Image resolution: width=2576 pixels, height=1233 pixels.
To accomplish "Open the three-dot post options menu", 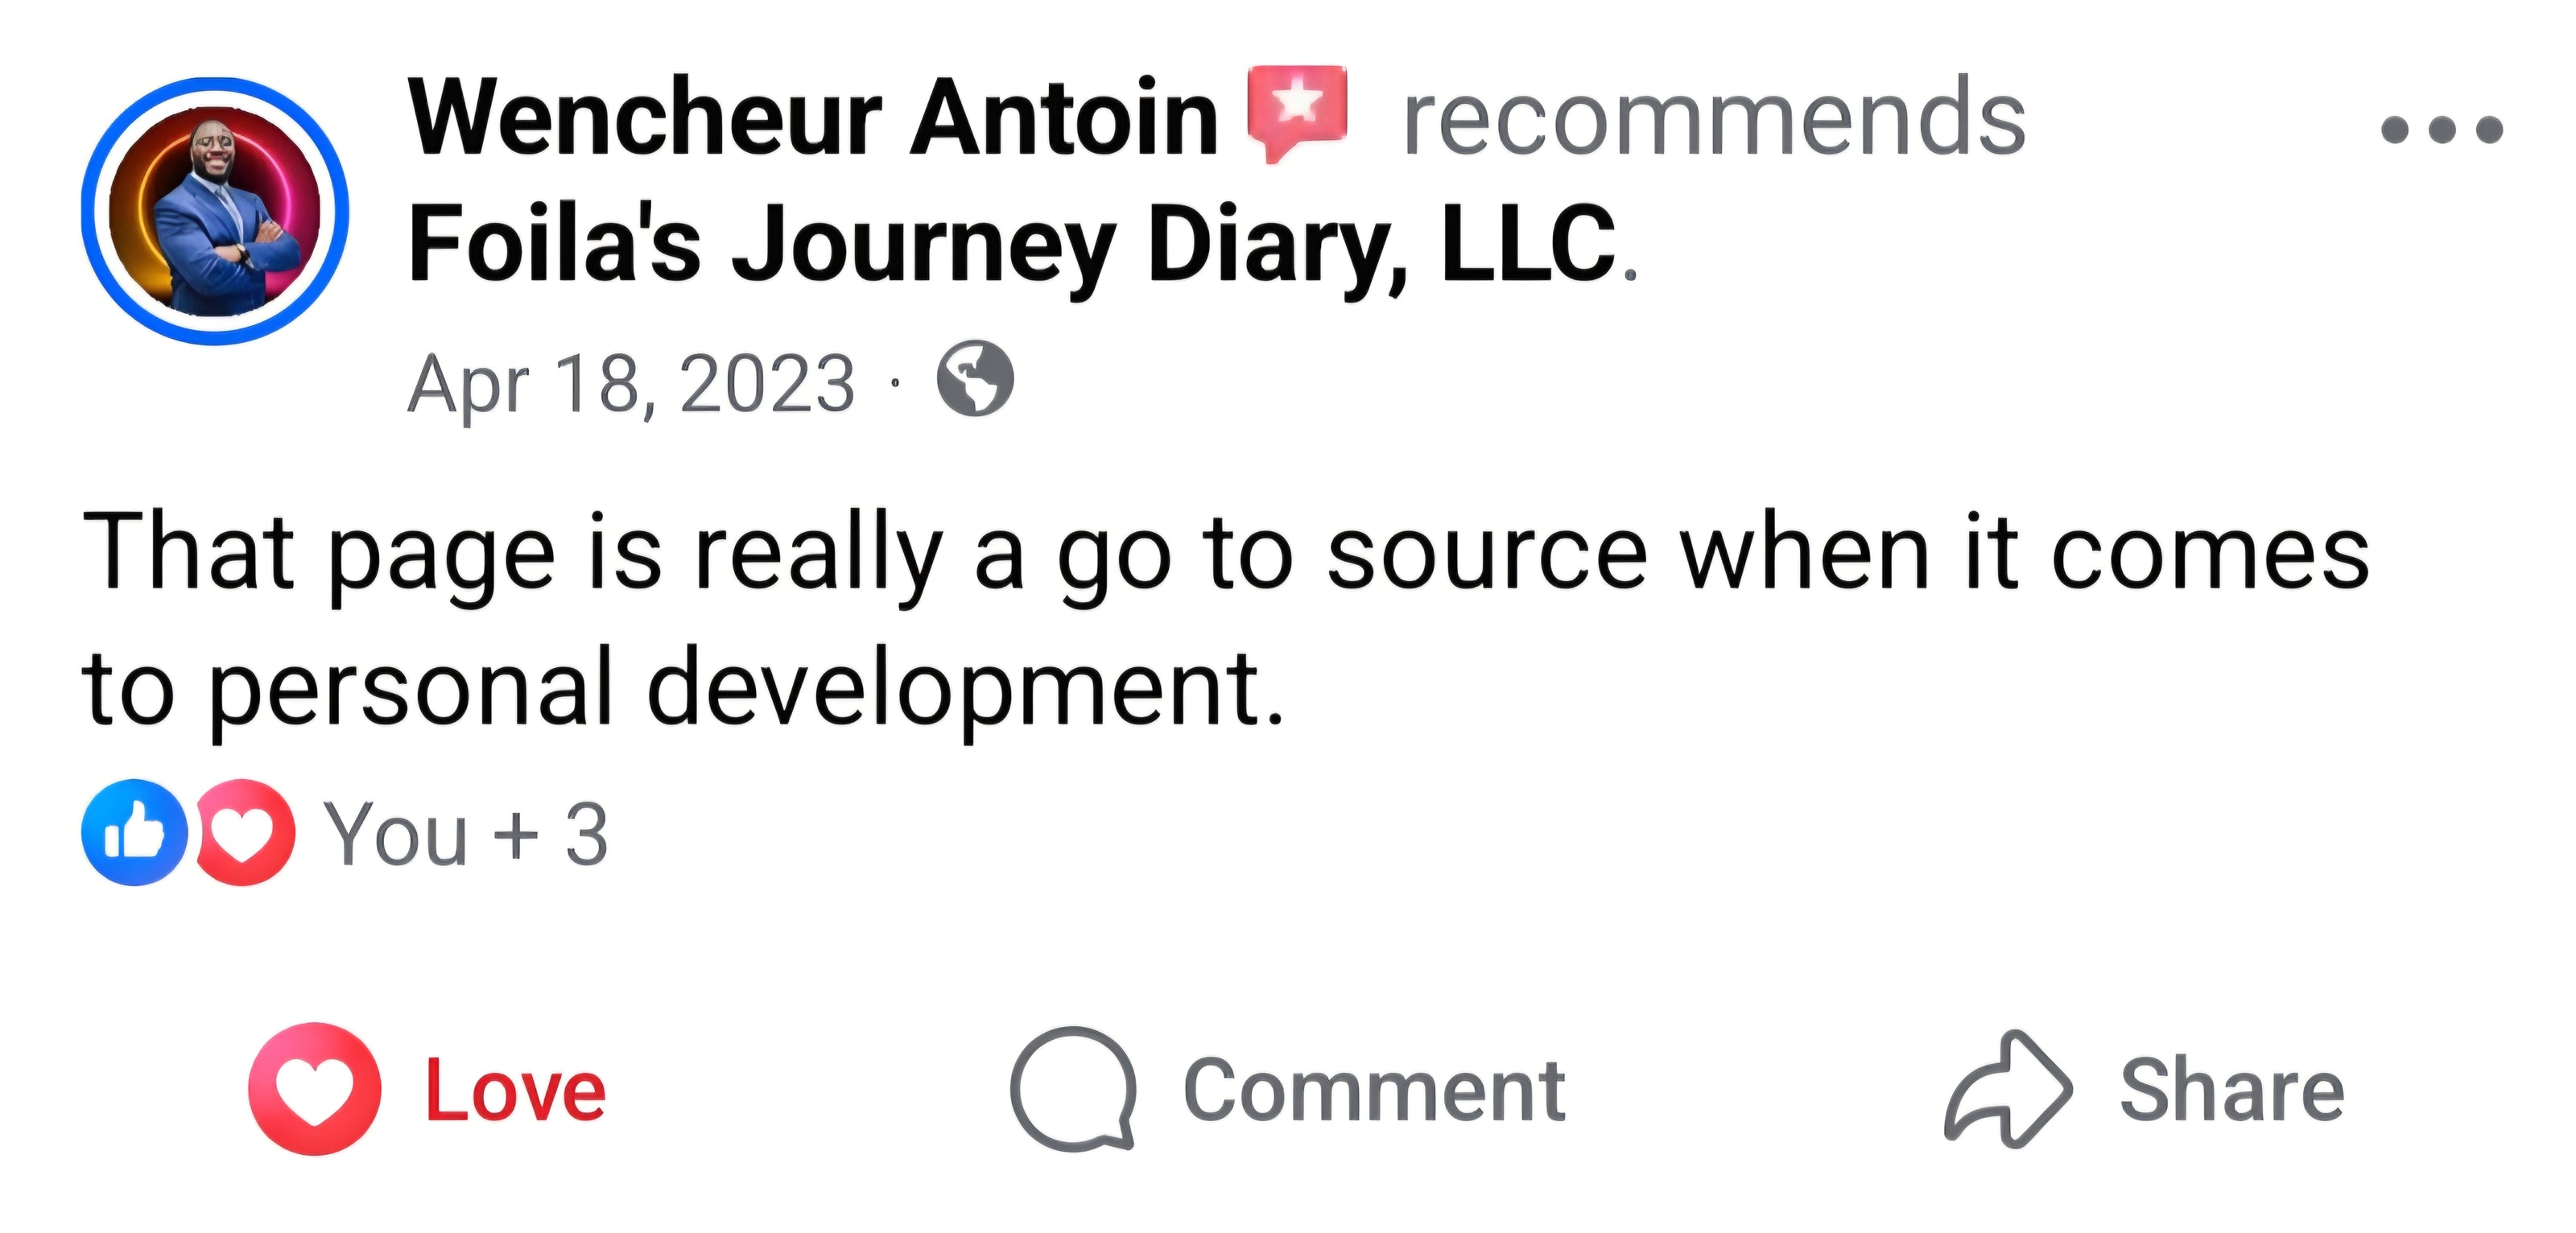I will (2441, 129).
